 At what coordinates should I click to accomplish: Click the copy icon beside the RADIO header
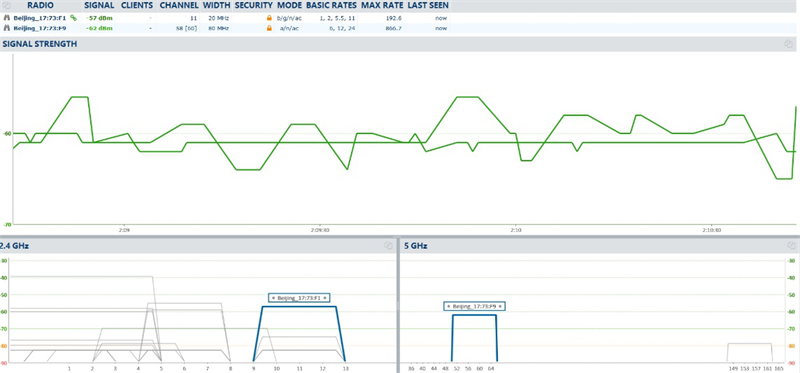(x=7, y=6)
